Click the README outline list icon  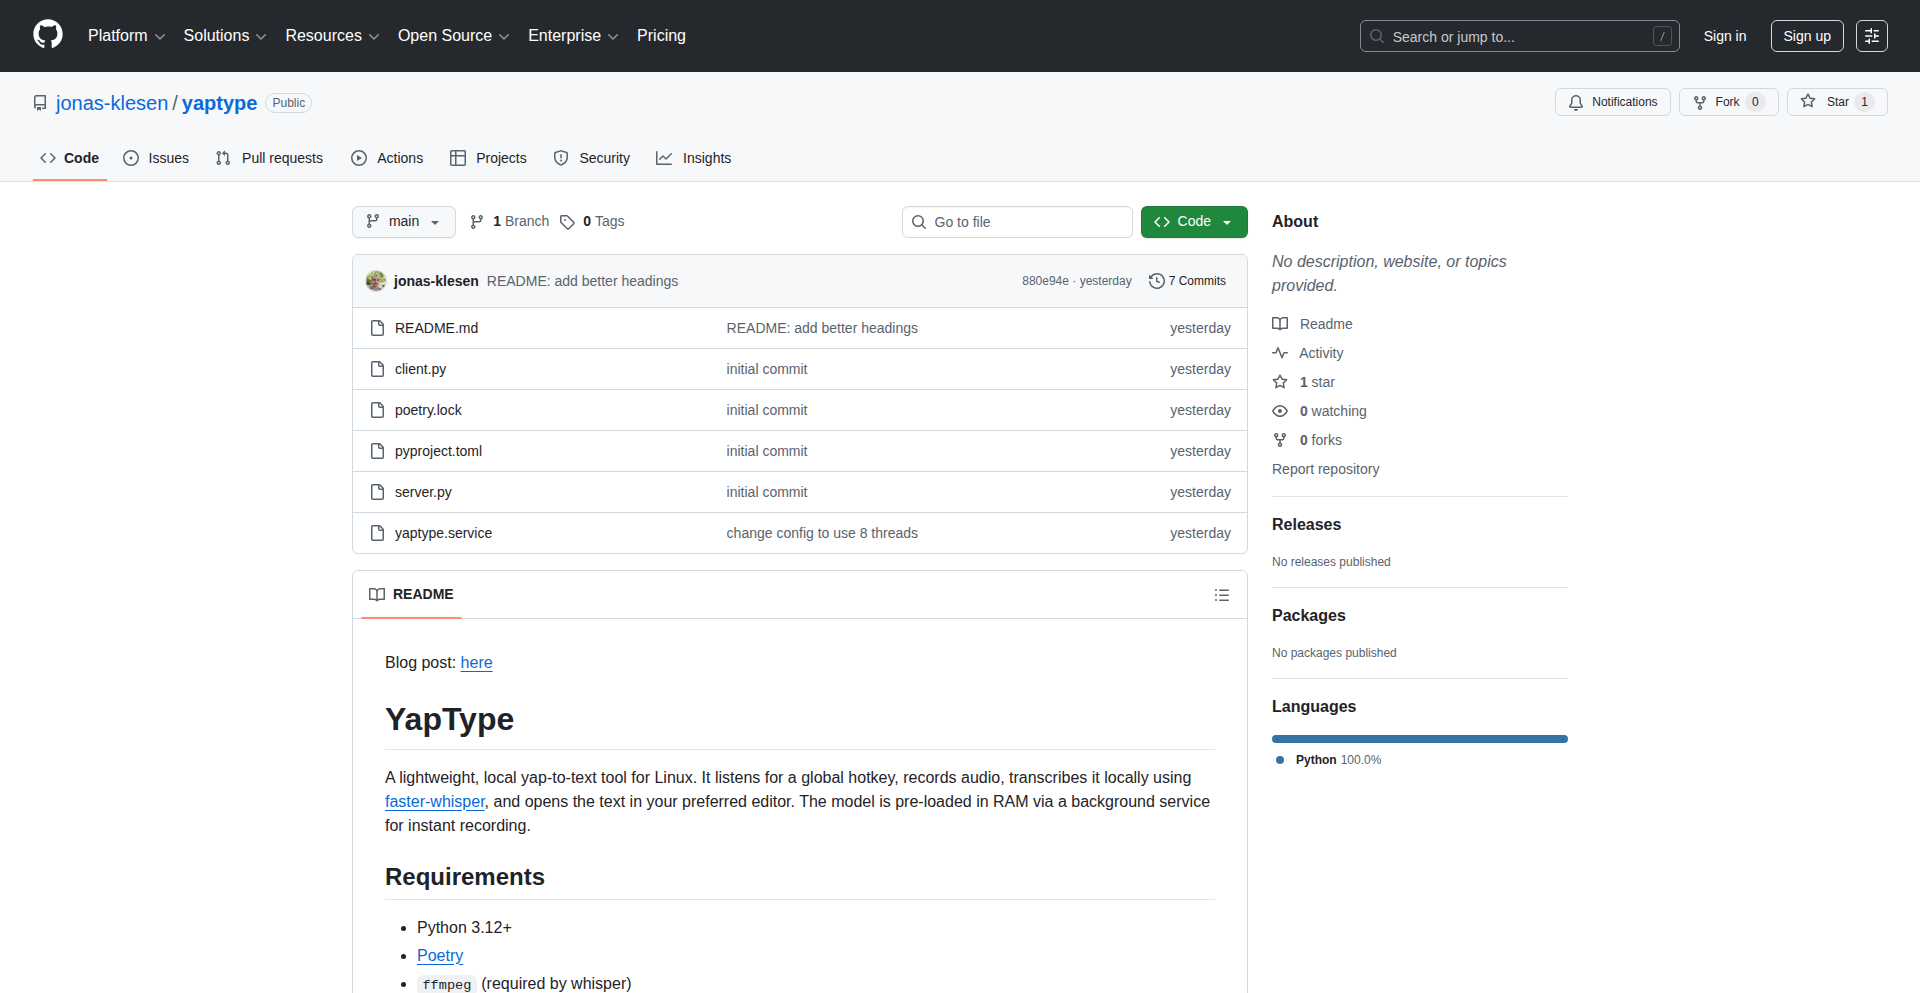click(x=1221, y=595)
